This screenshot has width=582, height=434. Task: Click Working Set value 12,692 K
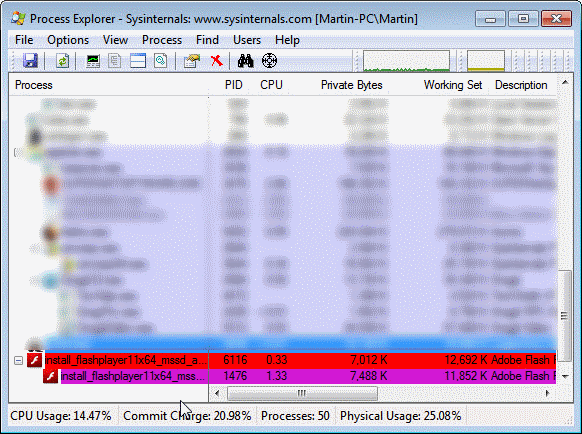click(x=466, y=360)
